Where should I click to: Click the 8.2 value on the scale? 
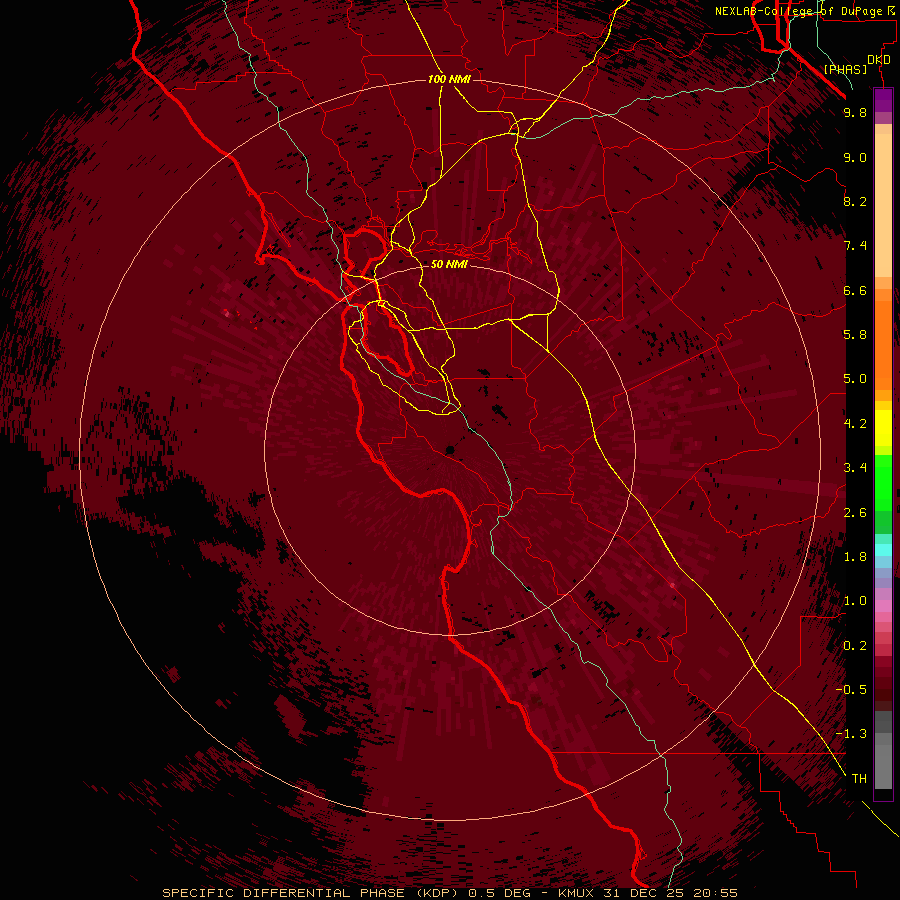[x=855, y=201]
